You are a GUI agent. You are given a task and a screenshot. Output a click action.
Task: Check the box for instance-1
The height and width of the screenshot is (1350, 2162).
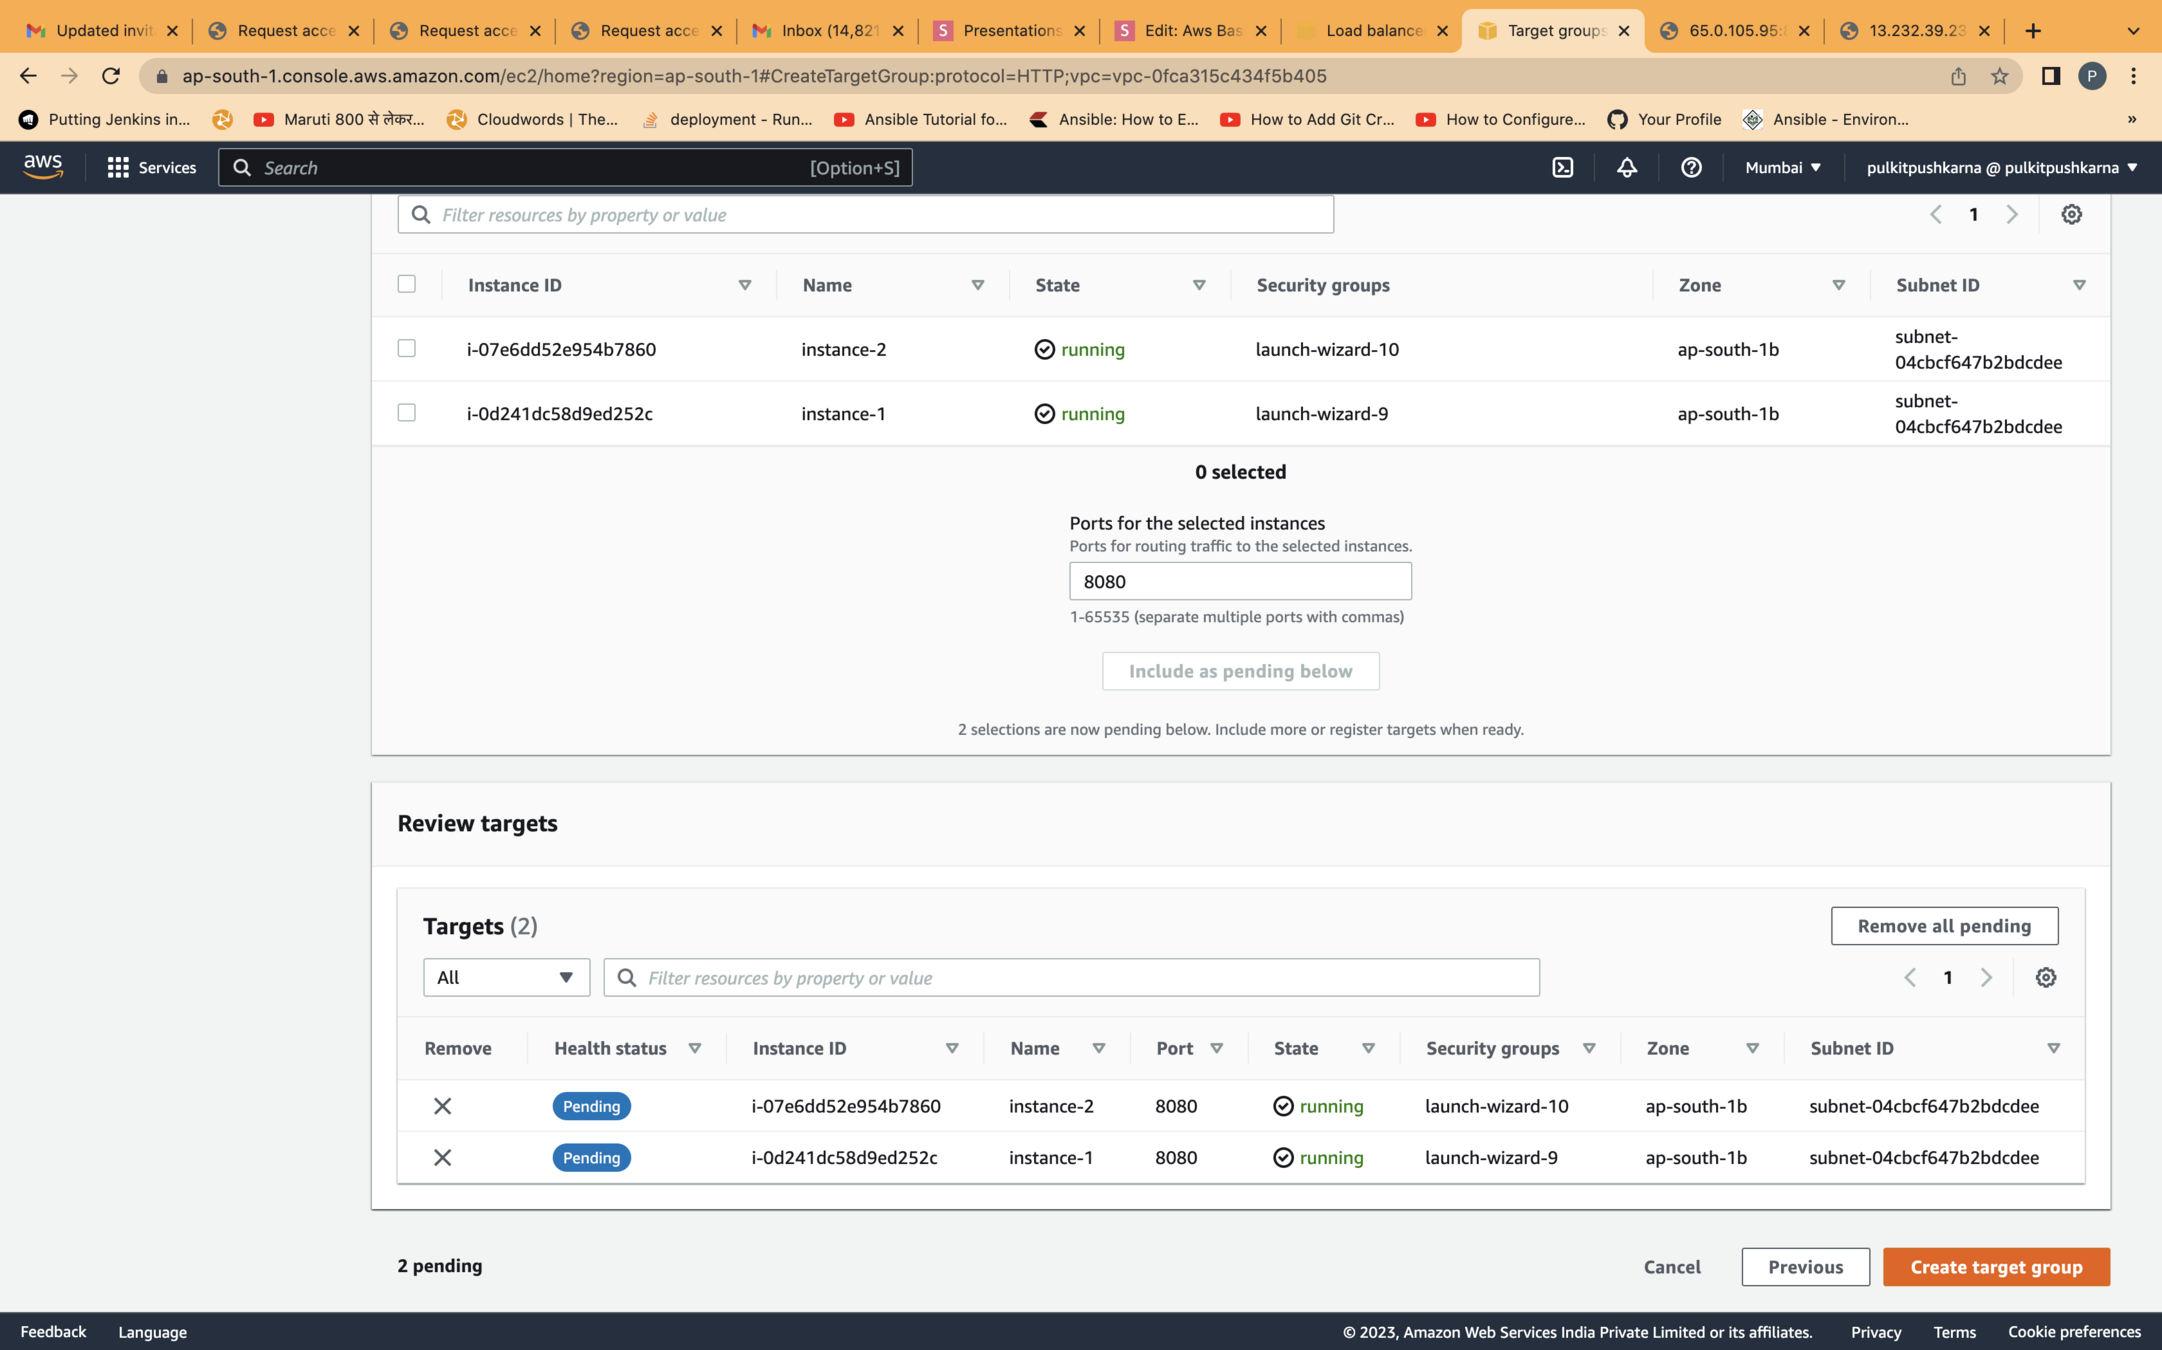[x=407, y=413]
